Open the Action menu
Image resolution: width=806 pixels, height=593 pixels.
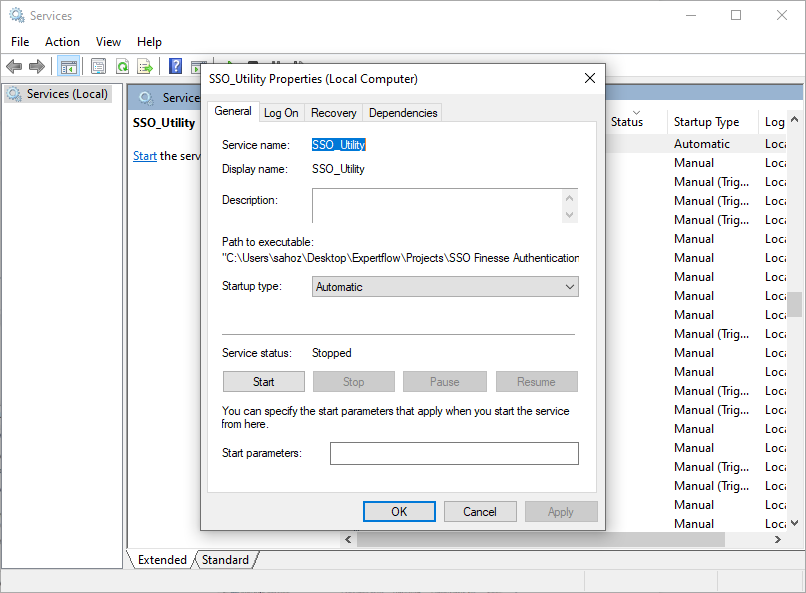[x=62, y=42]
